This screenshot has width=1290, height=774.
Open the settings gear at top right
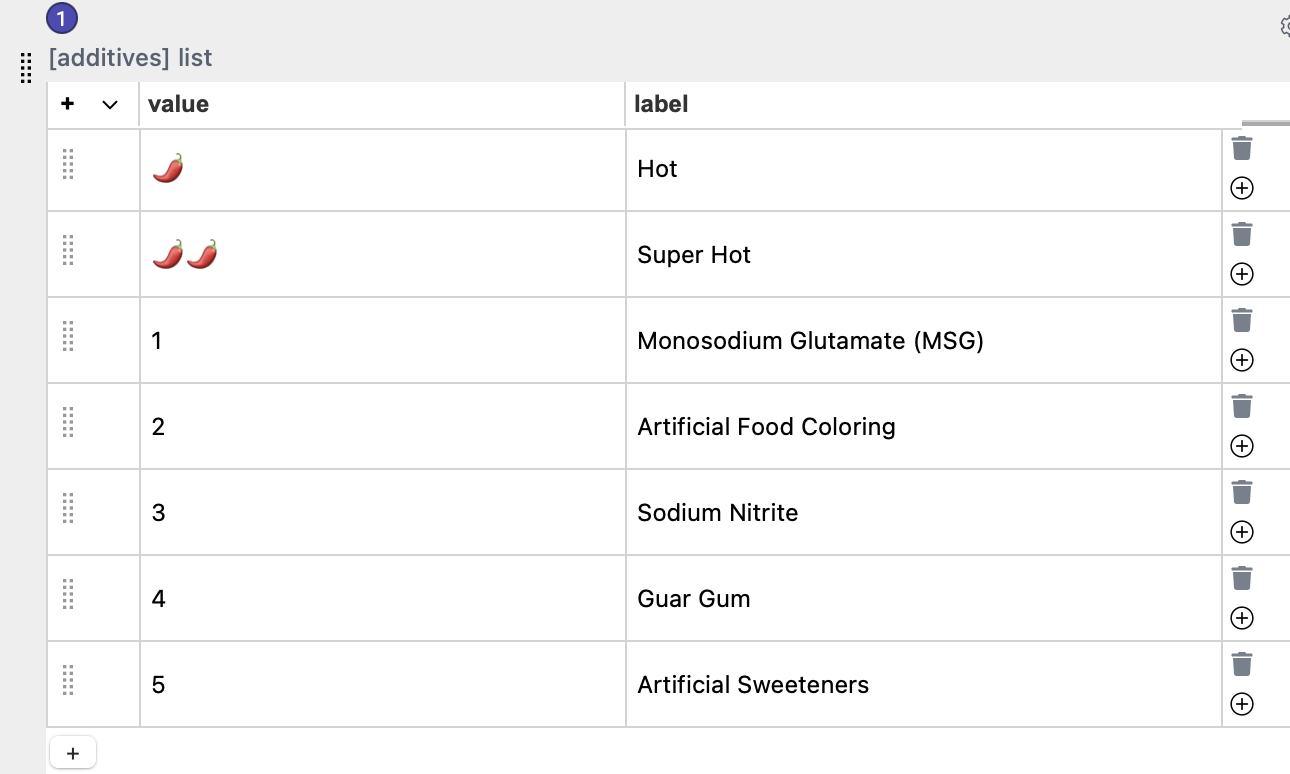point(1285,26)
